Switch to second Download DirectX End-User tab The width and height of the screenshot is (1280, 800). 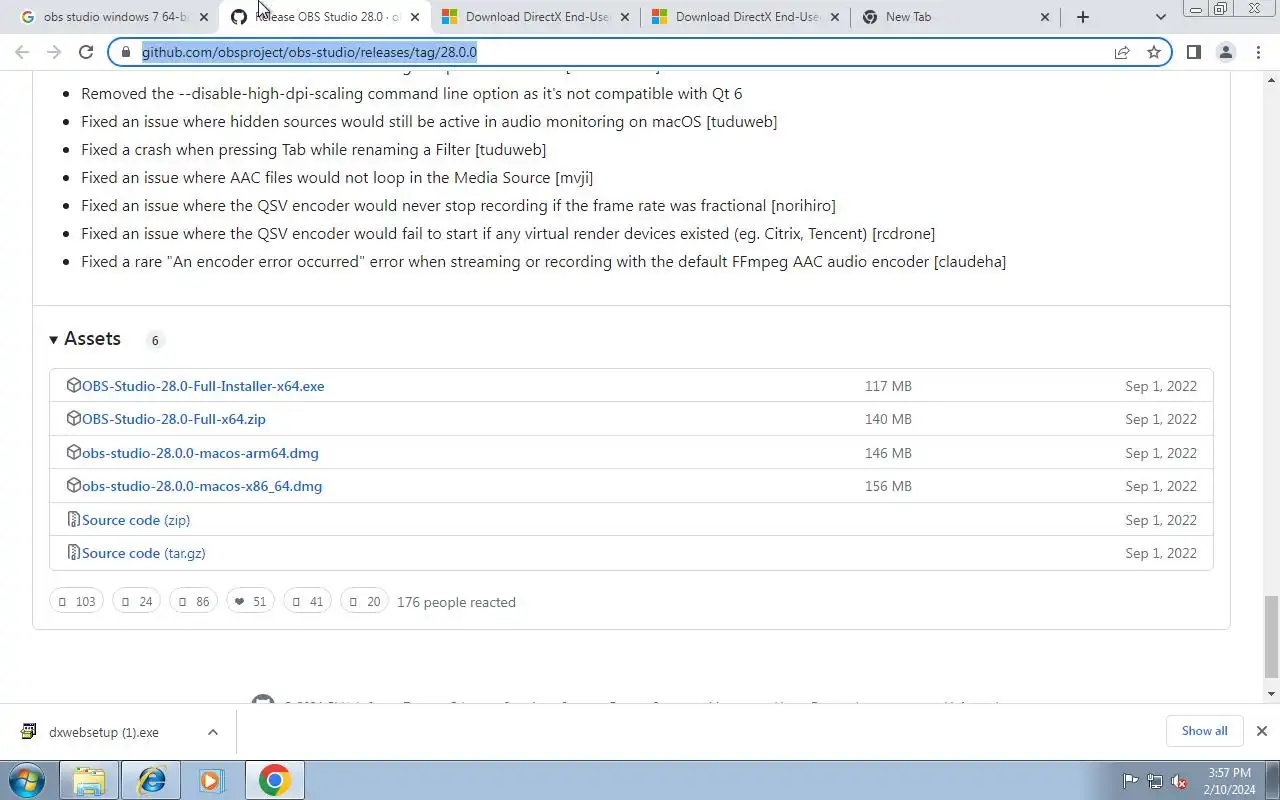click(x=748, y=17)
